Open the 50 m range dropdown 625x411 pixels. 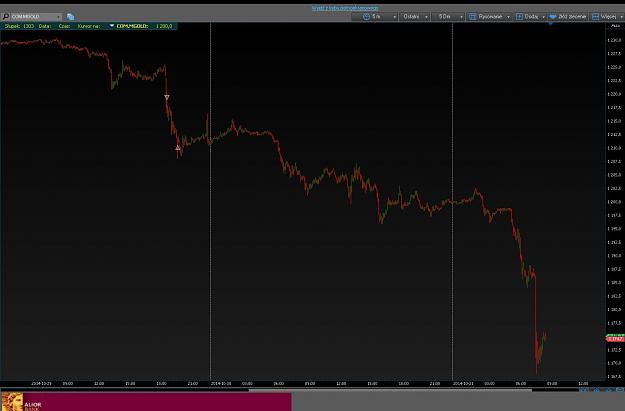coord(449,16)
